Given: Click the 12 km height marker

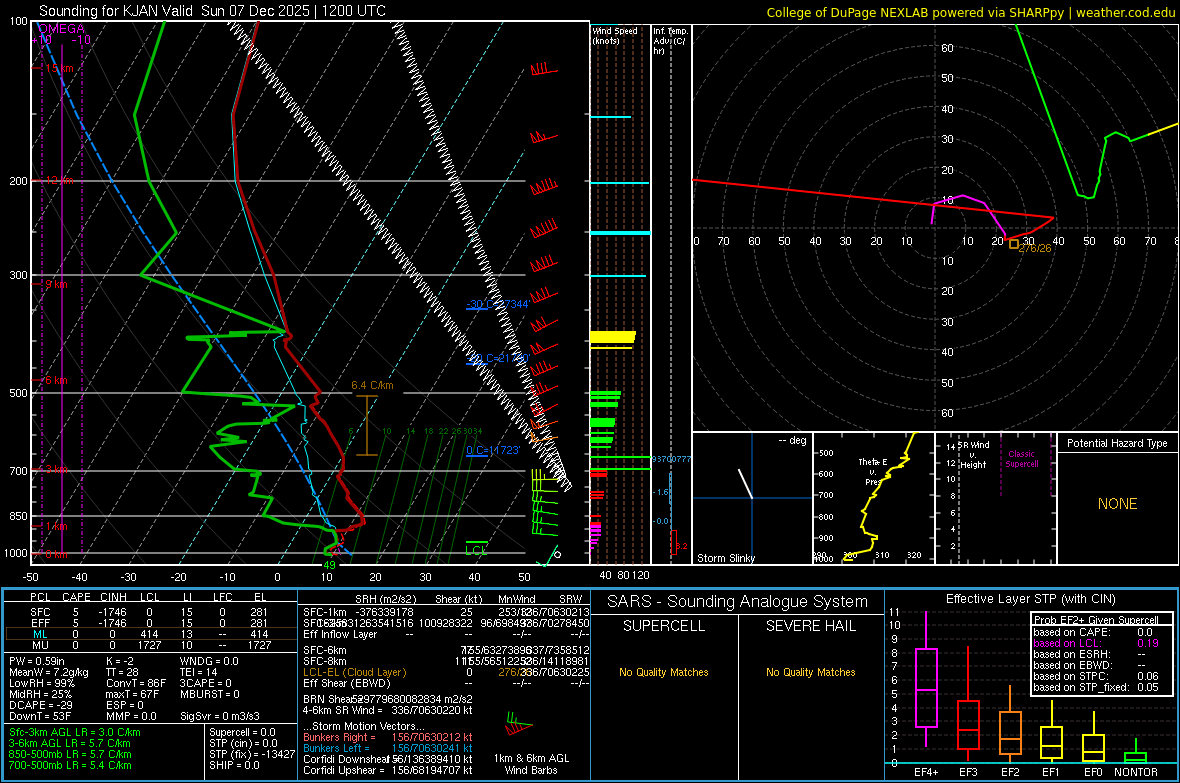Looking at the screenshot, I should click(59, 181).
